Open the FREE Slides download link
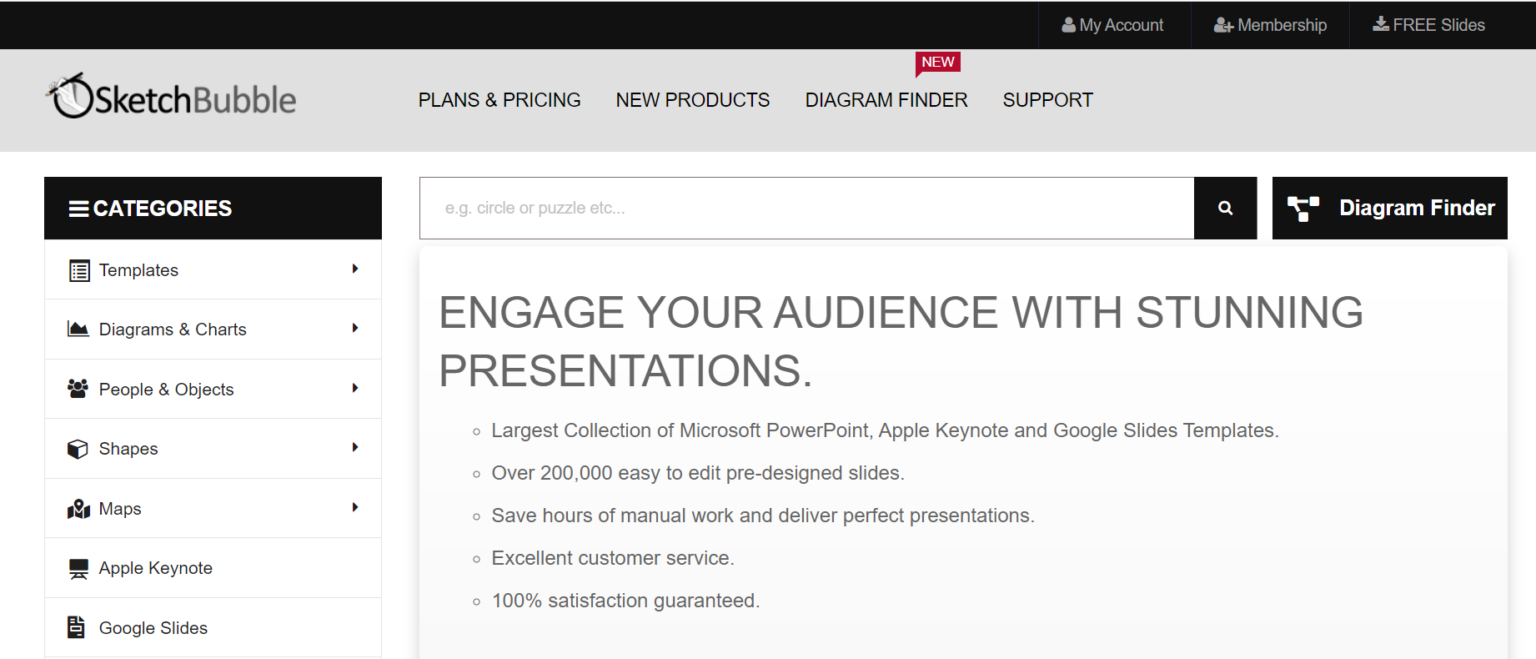 click(x=1428, y=25)
